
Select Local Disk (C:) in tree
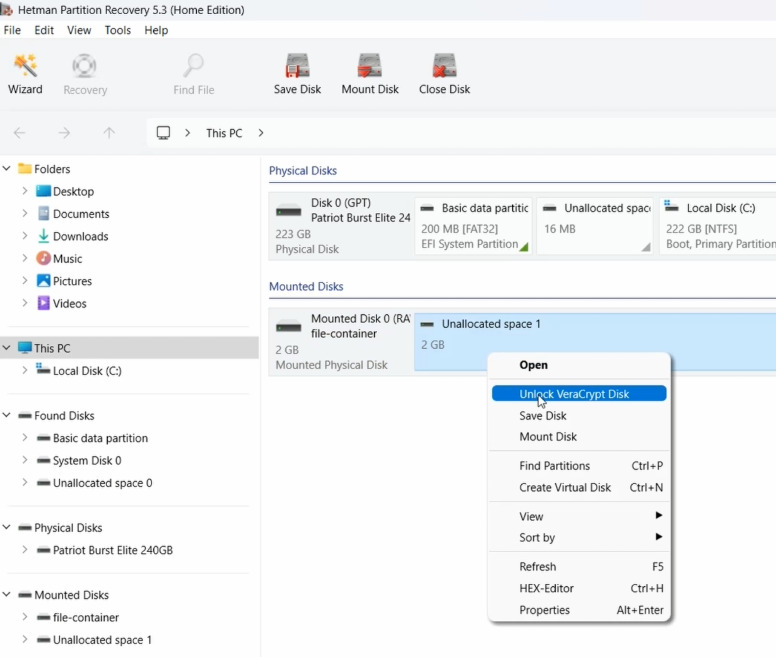87,371
